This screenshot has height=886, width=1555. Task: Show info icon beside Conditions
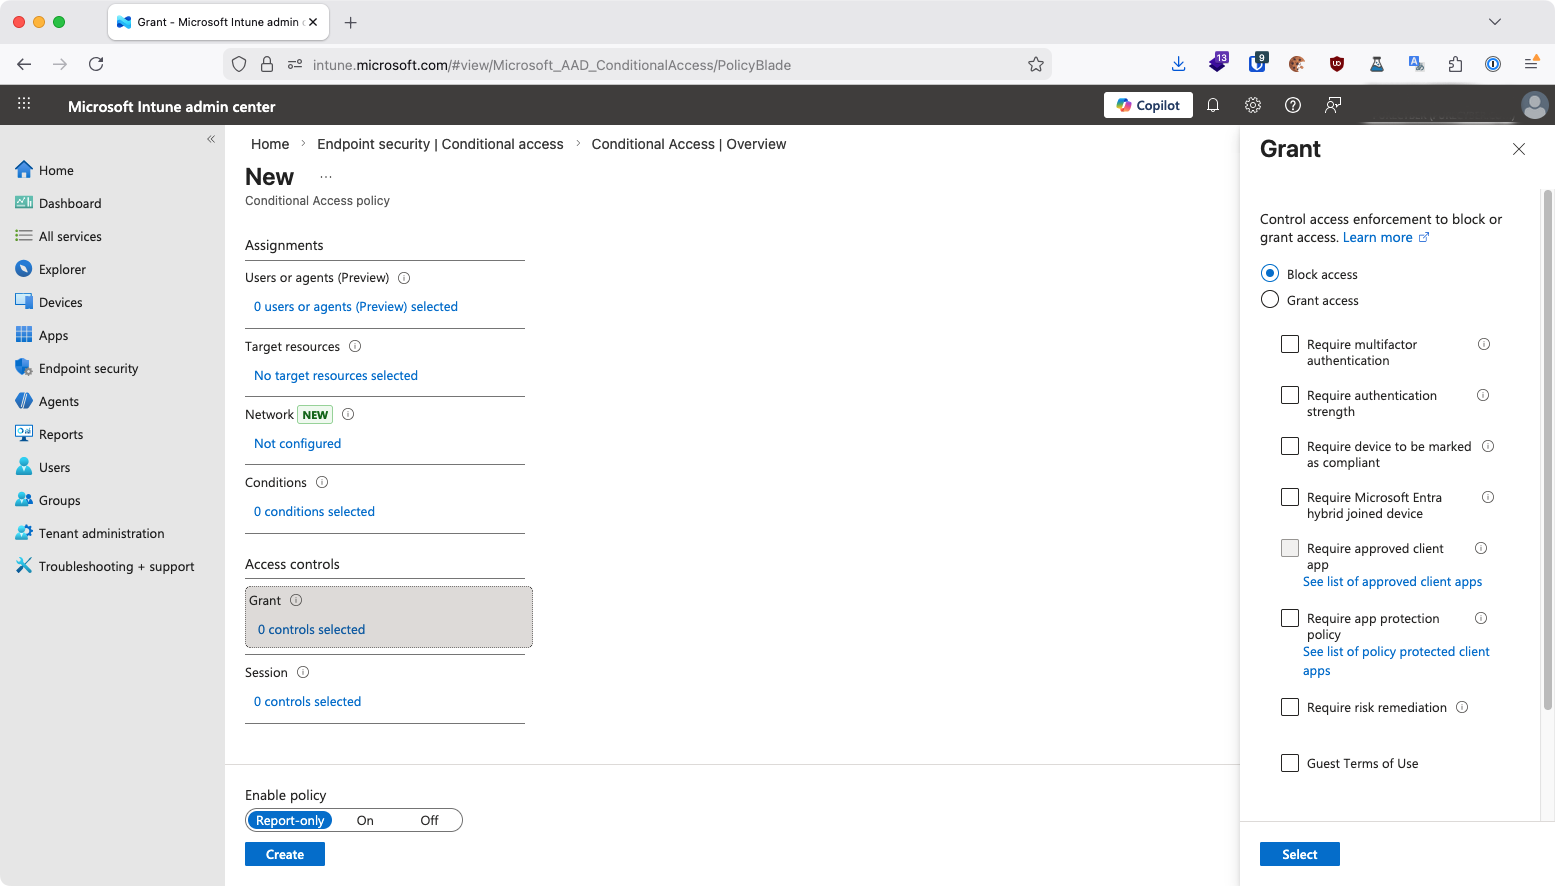pos(322,483)
